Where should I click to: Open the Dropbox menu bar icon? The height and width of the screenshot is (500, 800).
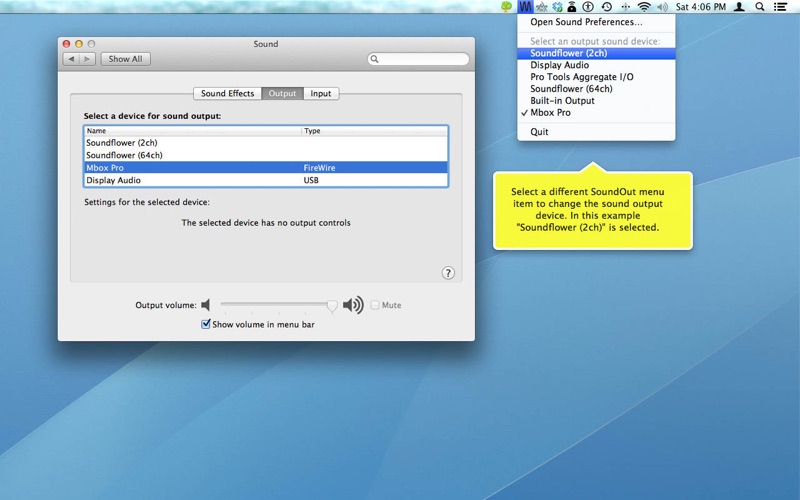pyautogui.click(x=557, y=7)
